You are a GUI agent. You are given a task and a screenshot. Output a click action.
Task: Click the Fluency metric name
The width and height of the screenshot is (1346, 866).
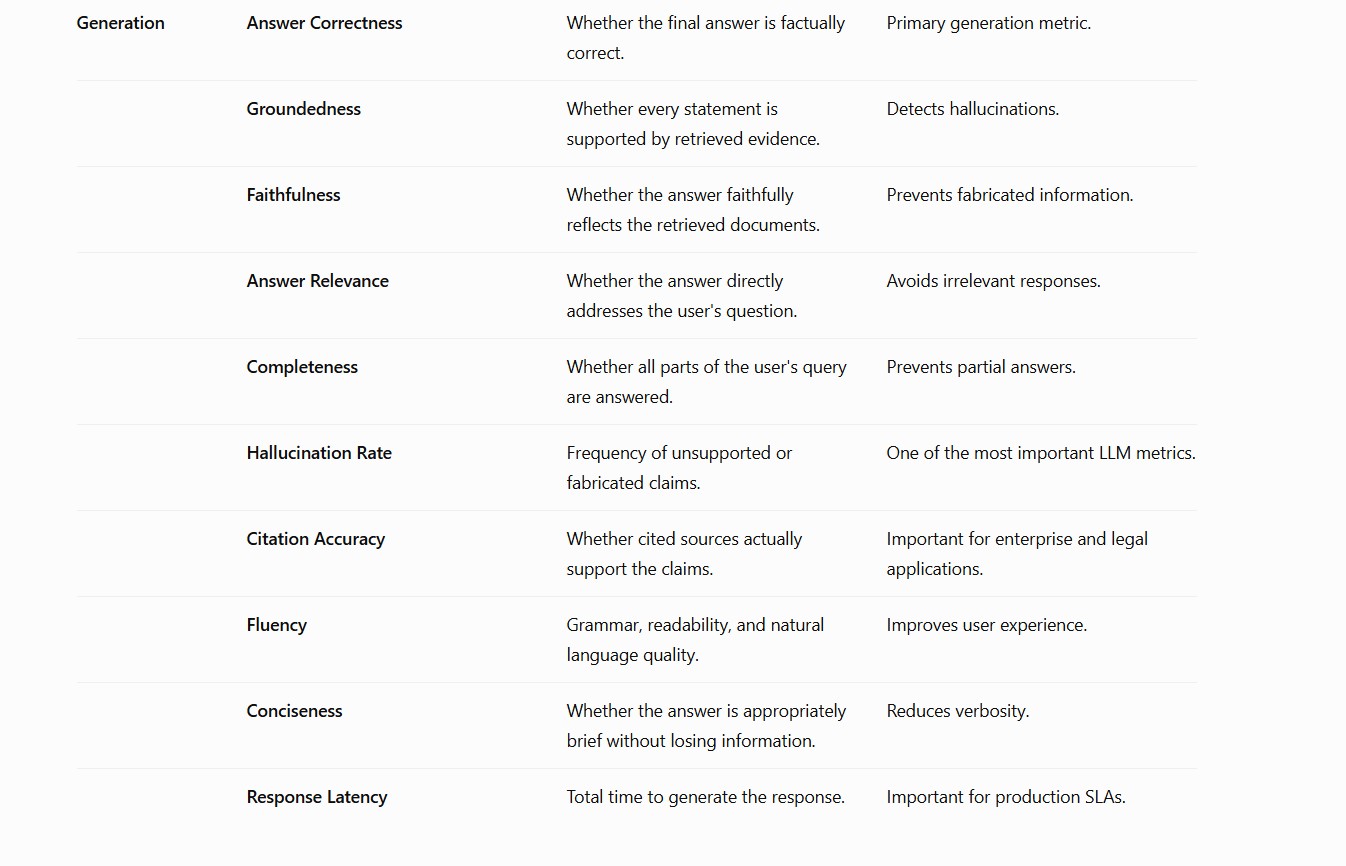(276, 625)
